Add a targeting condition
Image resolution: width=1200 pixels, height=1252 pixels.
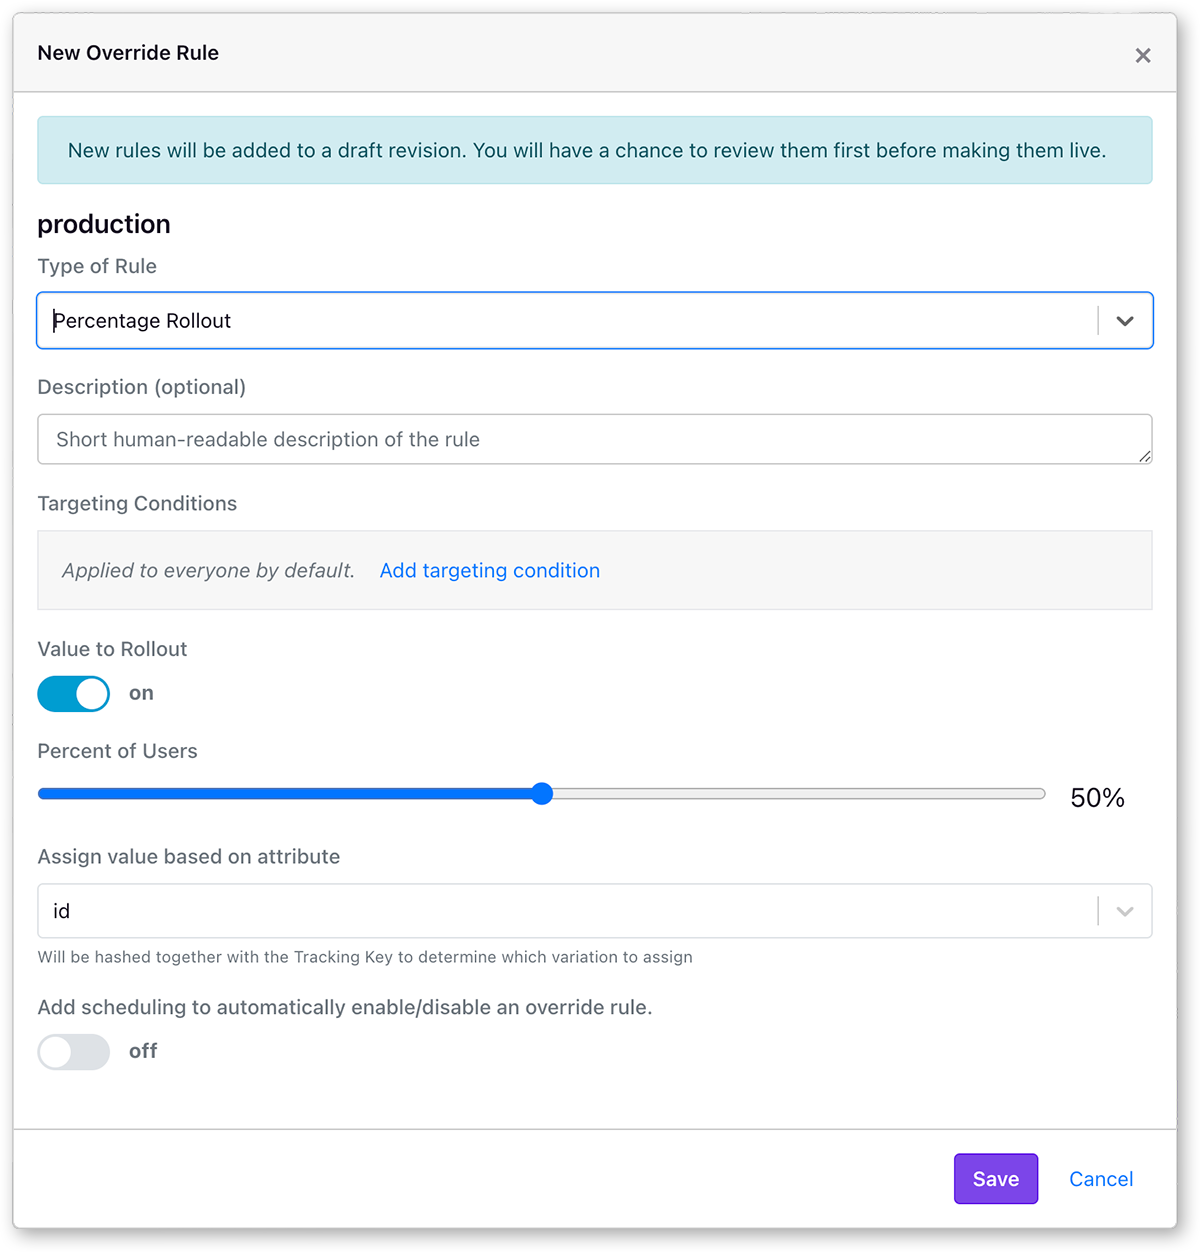[490, 570]
